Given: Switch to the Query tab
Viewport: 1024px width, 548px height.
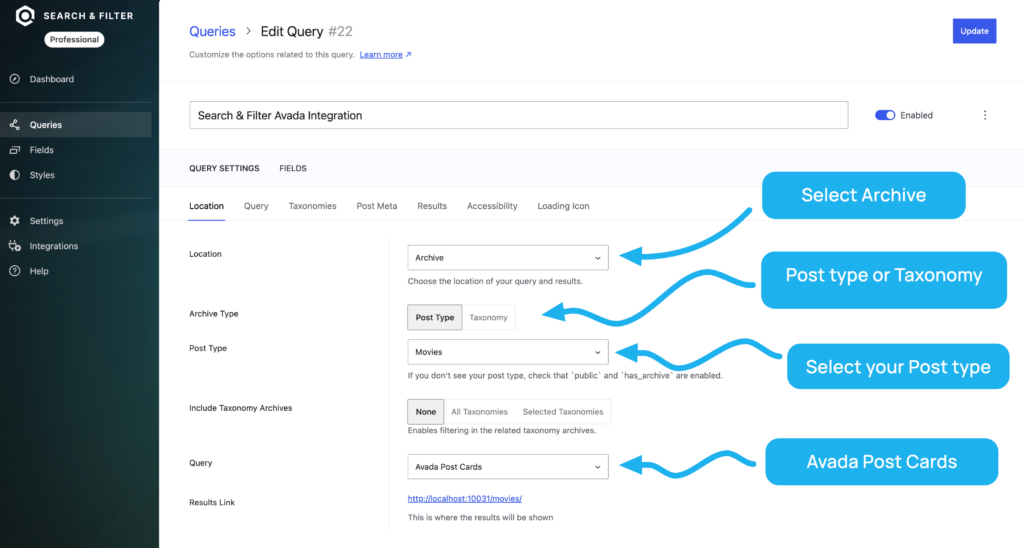Looking at the screenshot, I should [x=256, y=206].
